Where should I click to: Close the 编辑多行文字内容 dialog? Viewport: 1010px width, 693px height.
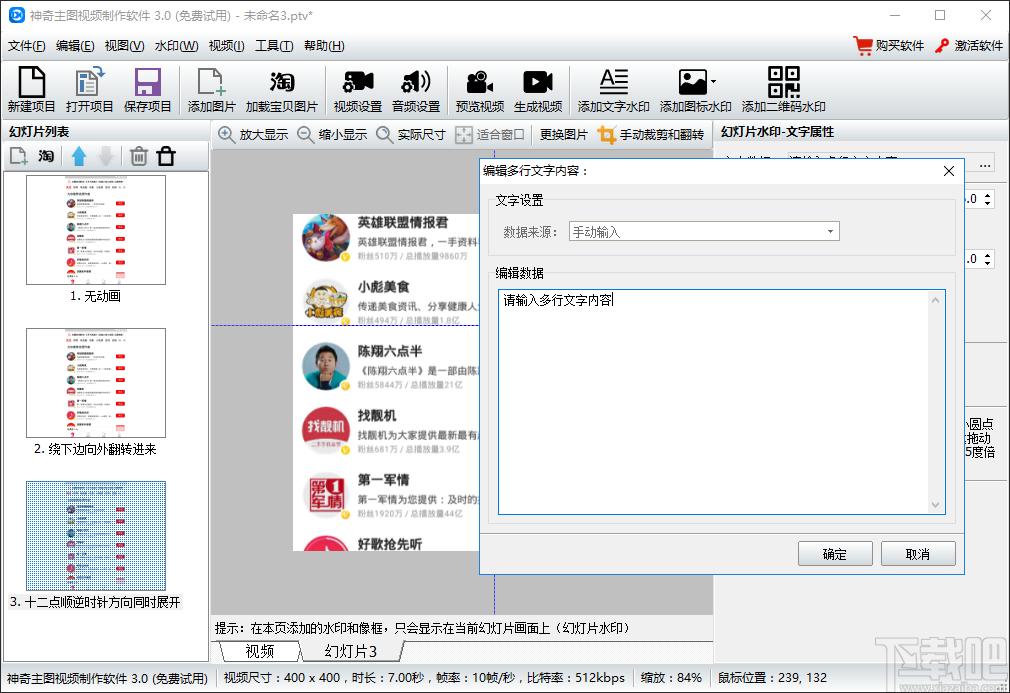click(949, 171)
